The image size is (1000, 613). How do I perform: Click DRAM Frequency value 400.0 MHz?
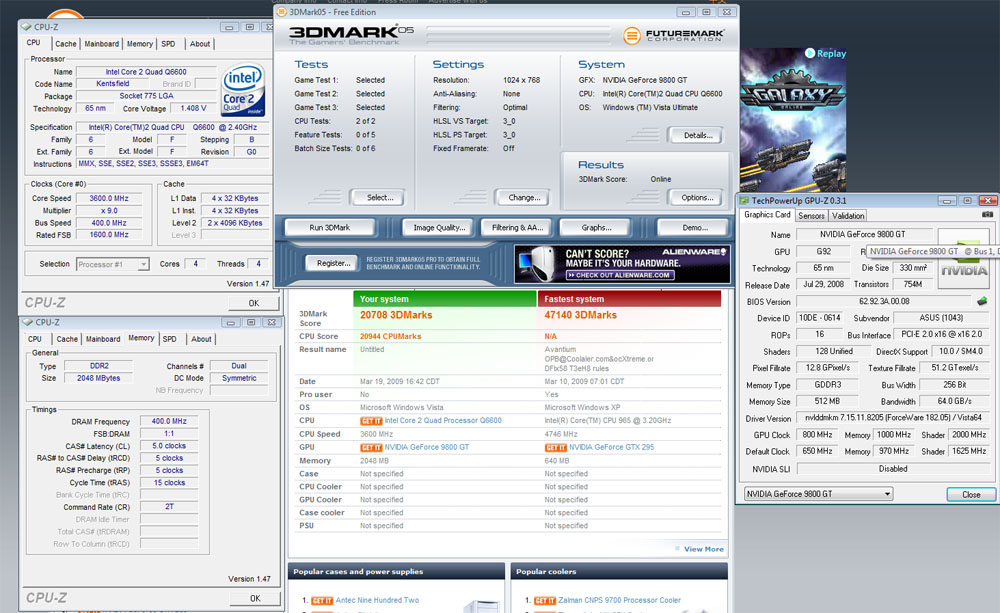[169, 422]
